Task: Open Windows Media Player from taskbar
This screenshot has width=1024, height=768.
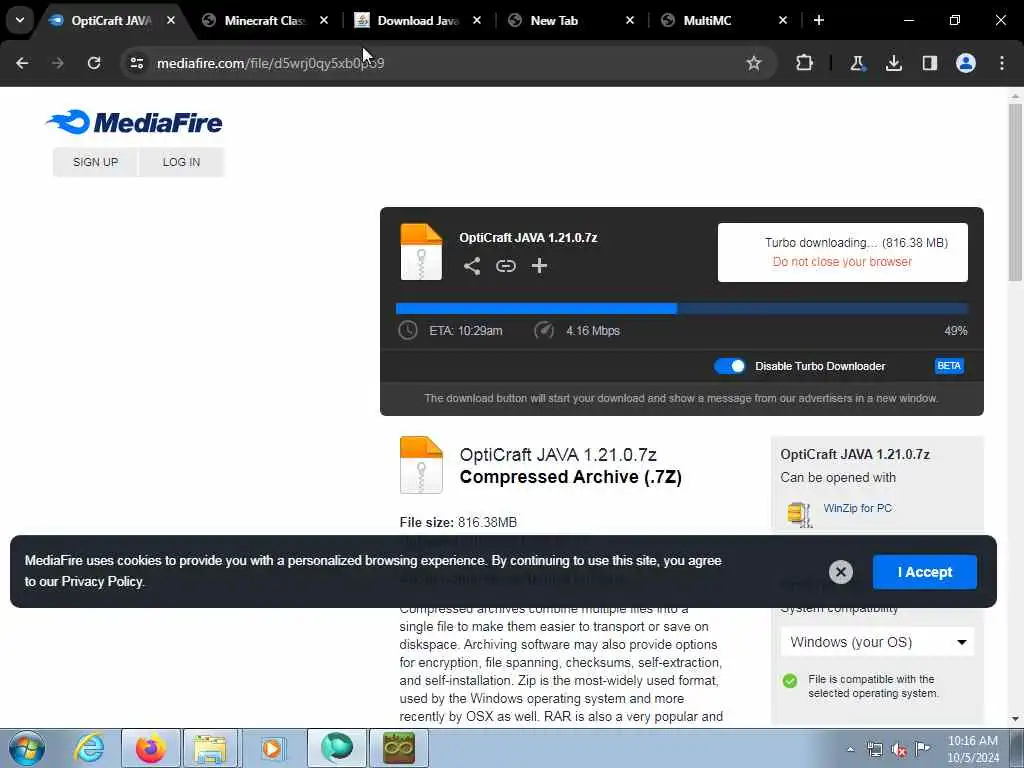Action: coord(272,748)
